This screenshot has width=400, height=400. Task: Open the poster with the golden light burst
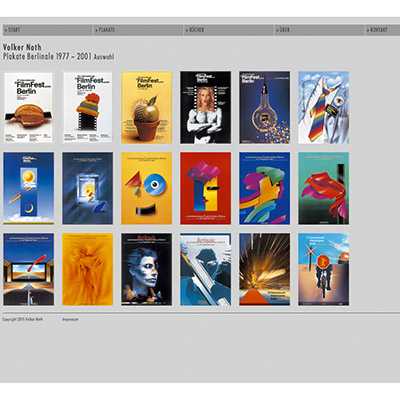pos(265,269)
